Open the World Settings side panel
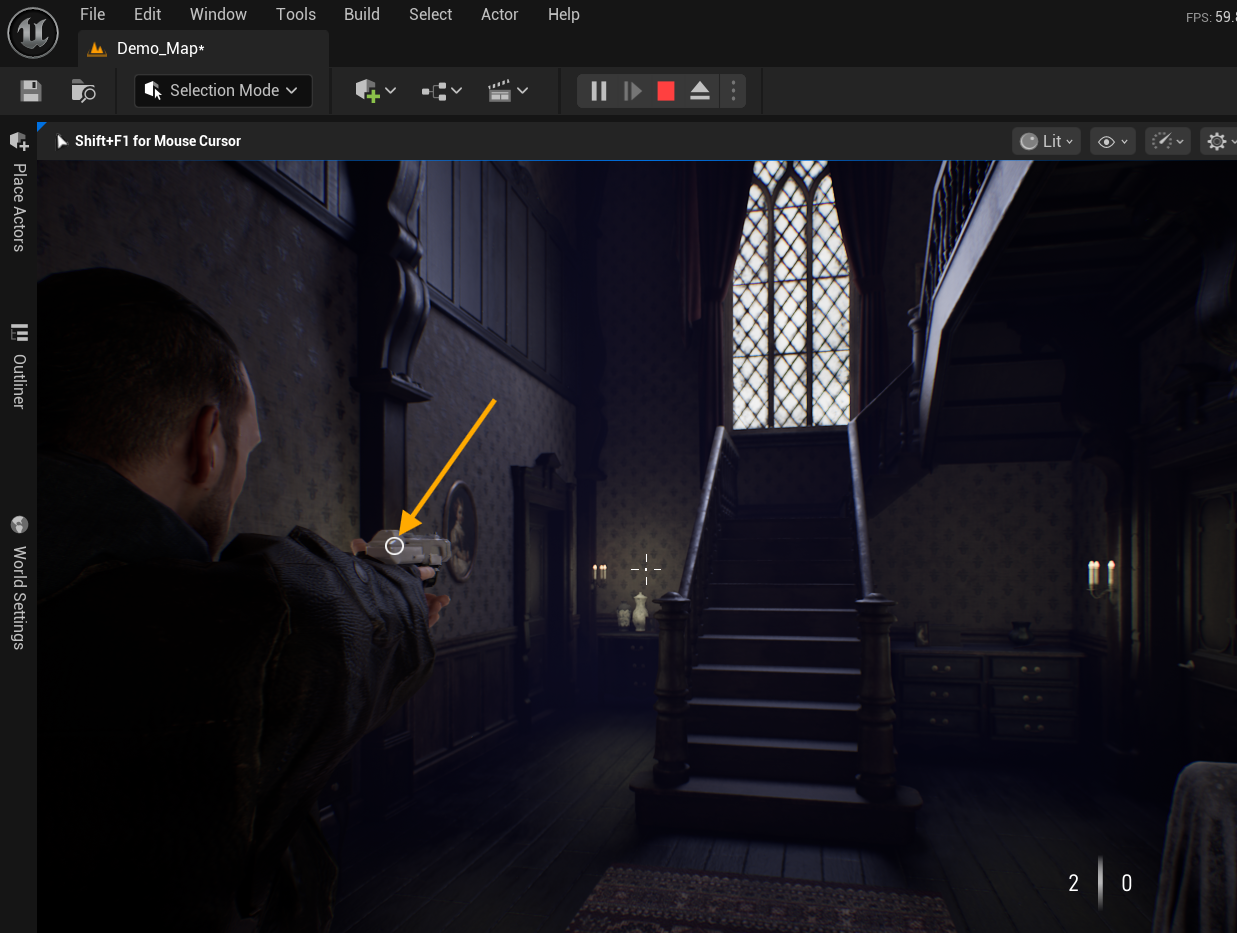The height and width of the screenshot is (933, 1237). (x=19, y=583)
